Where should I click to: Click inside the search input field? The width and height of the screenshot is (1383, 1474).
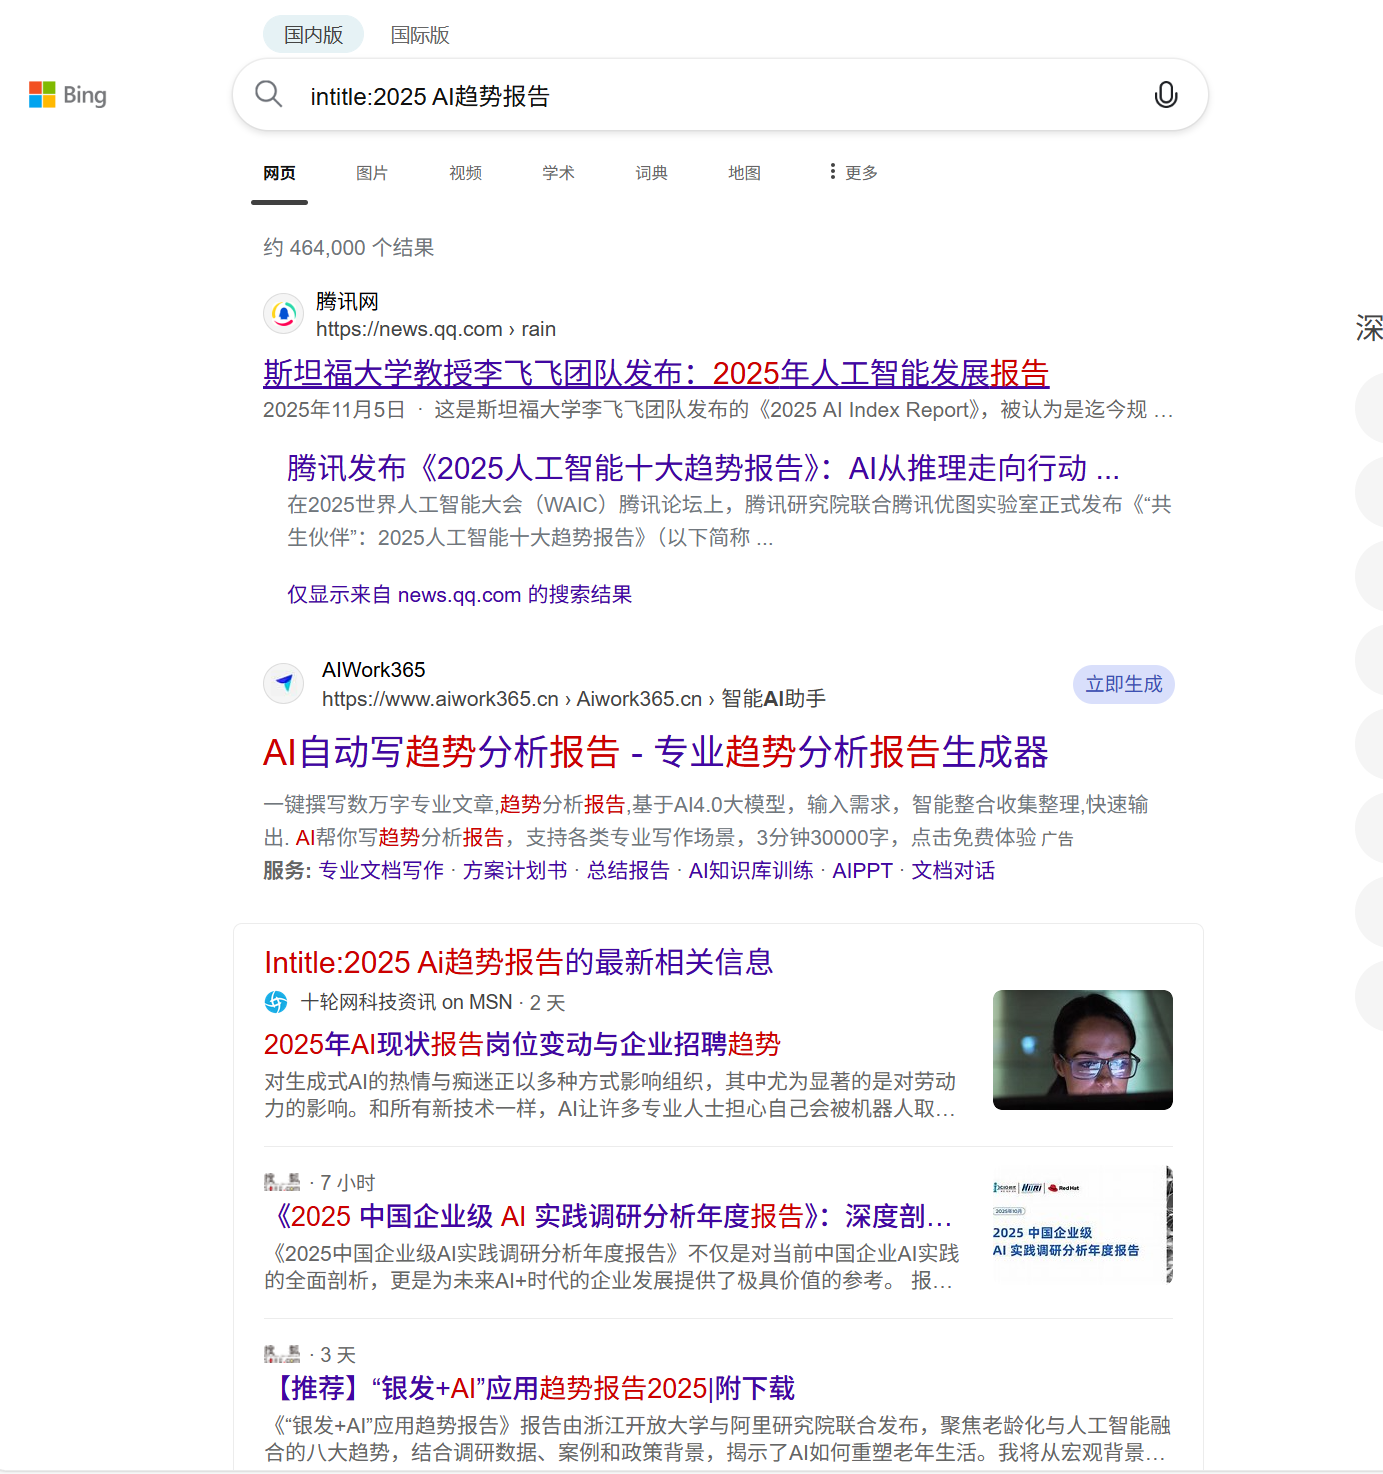(600, 95)
